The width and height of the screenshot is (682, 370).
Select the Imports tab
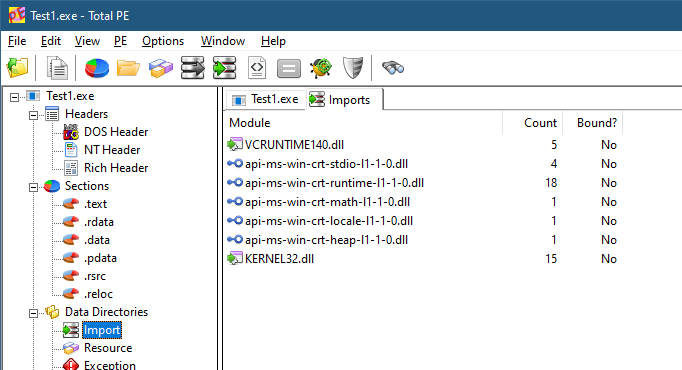click(x=345, y=100)
